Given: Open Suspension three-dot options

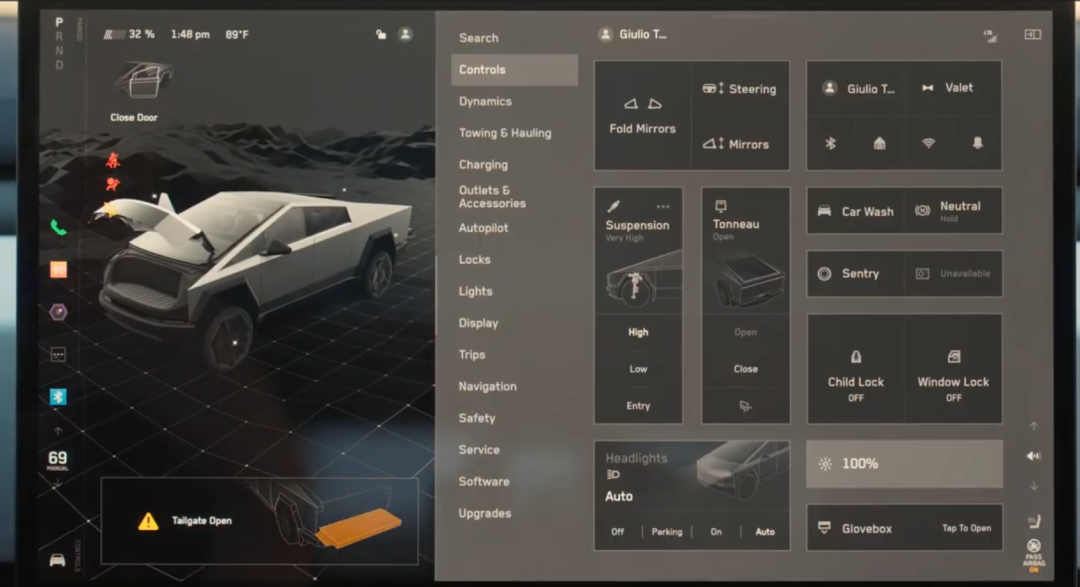Looking at the screenshot, I should 663,207.
